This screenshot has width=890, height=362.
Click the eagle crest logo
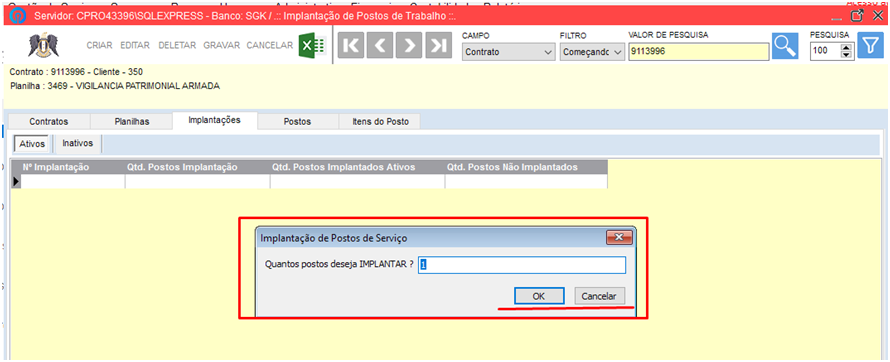[x=43, y=45]
